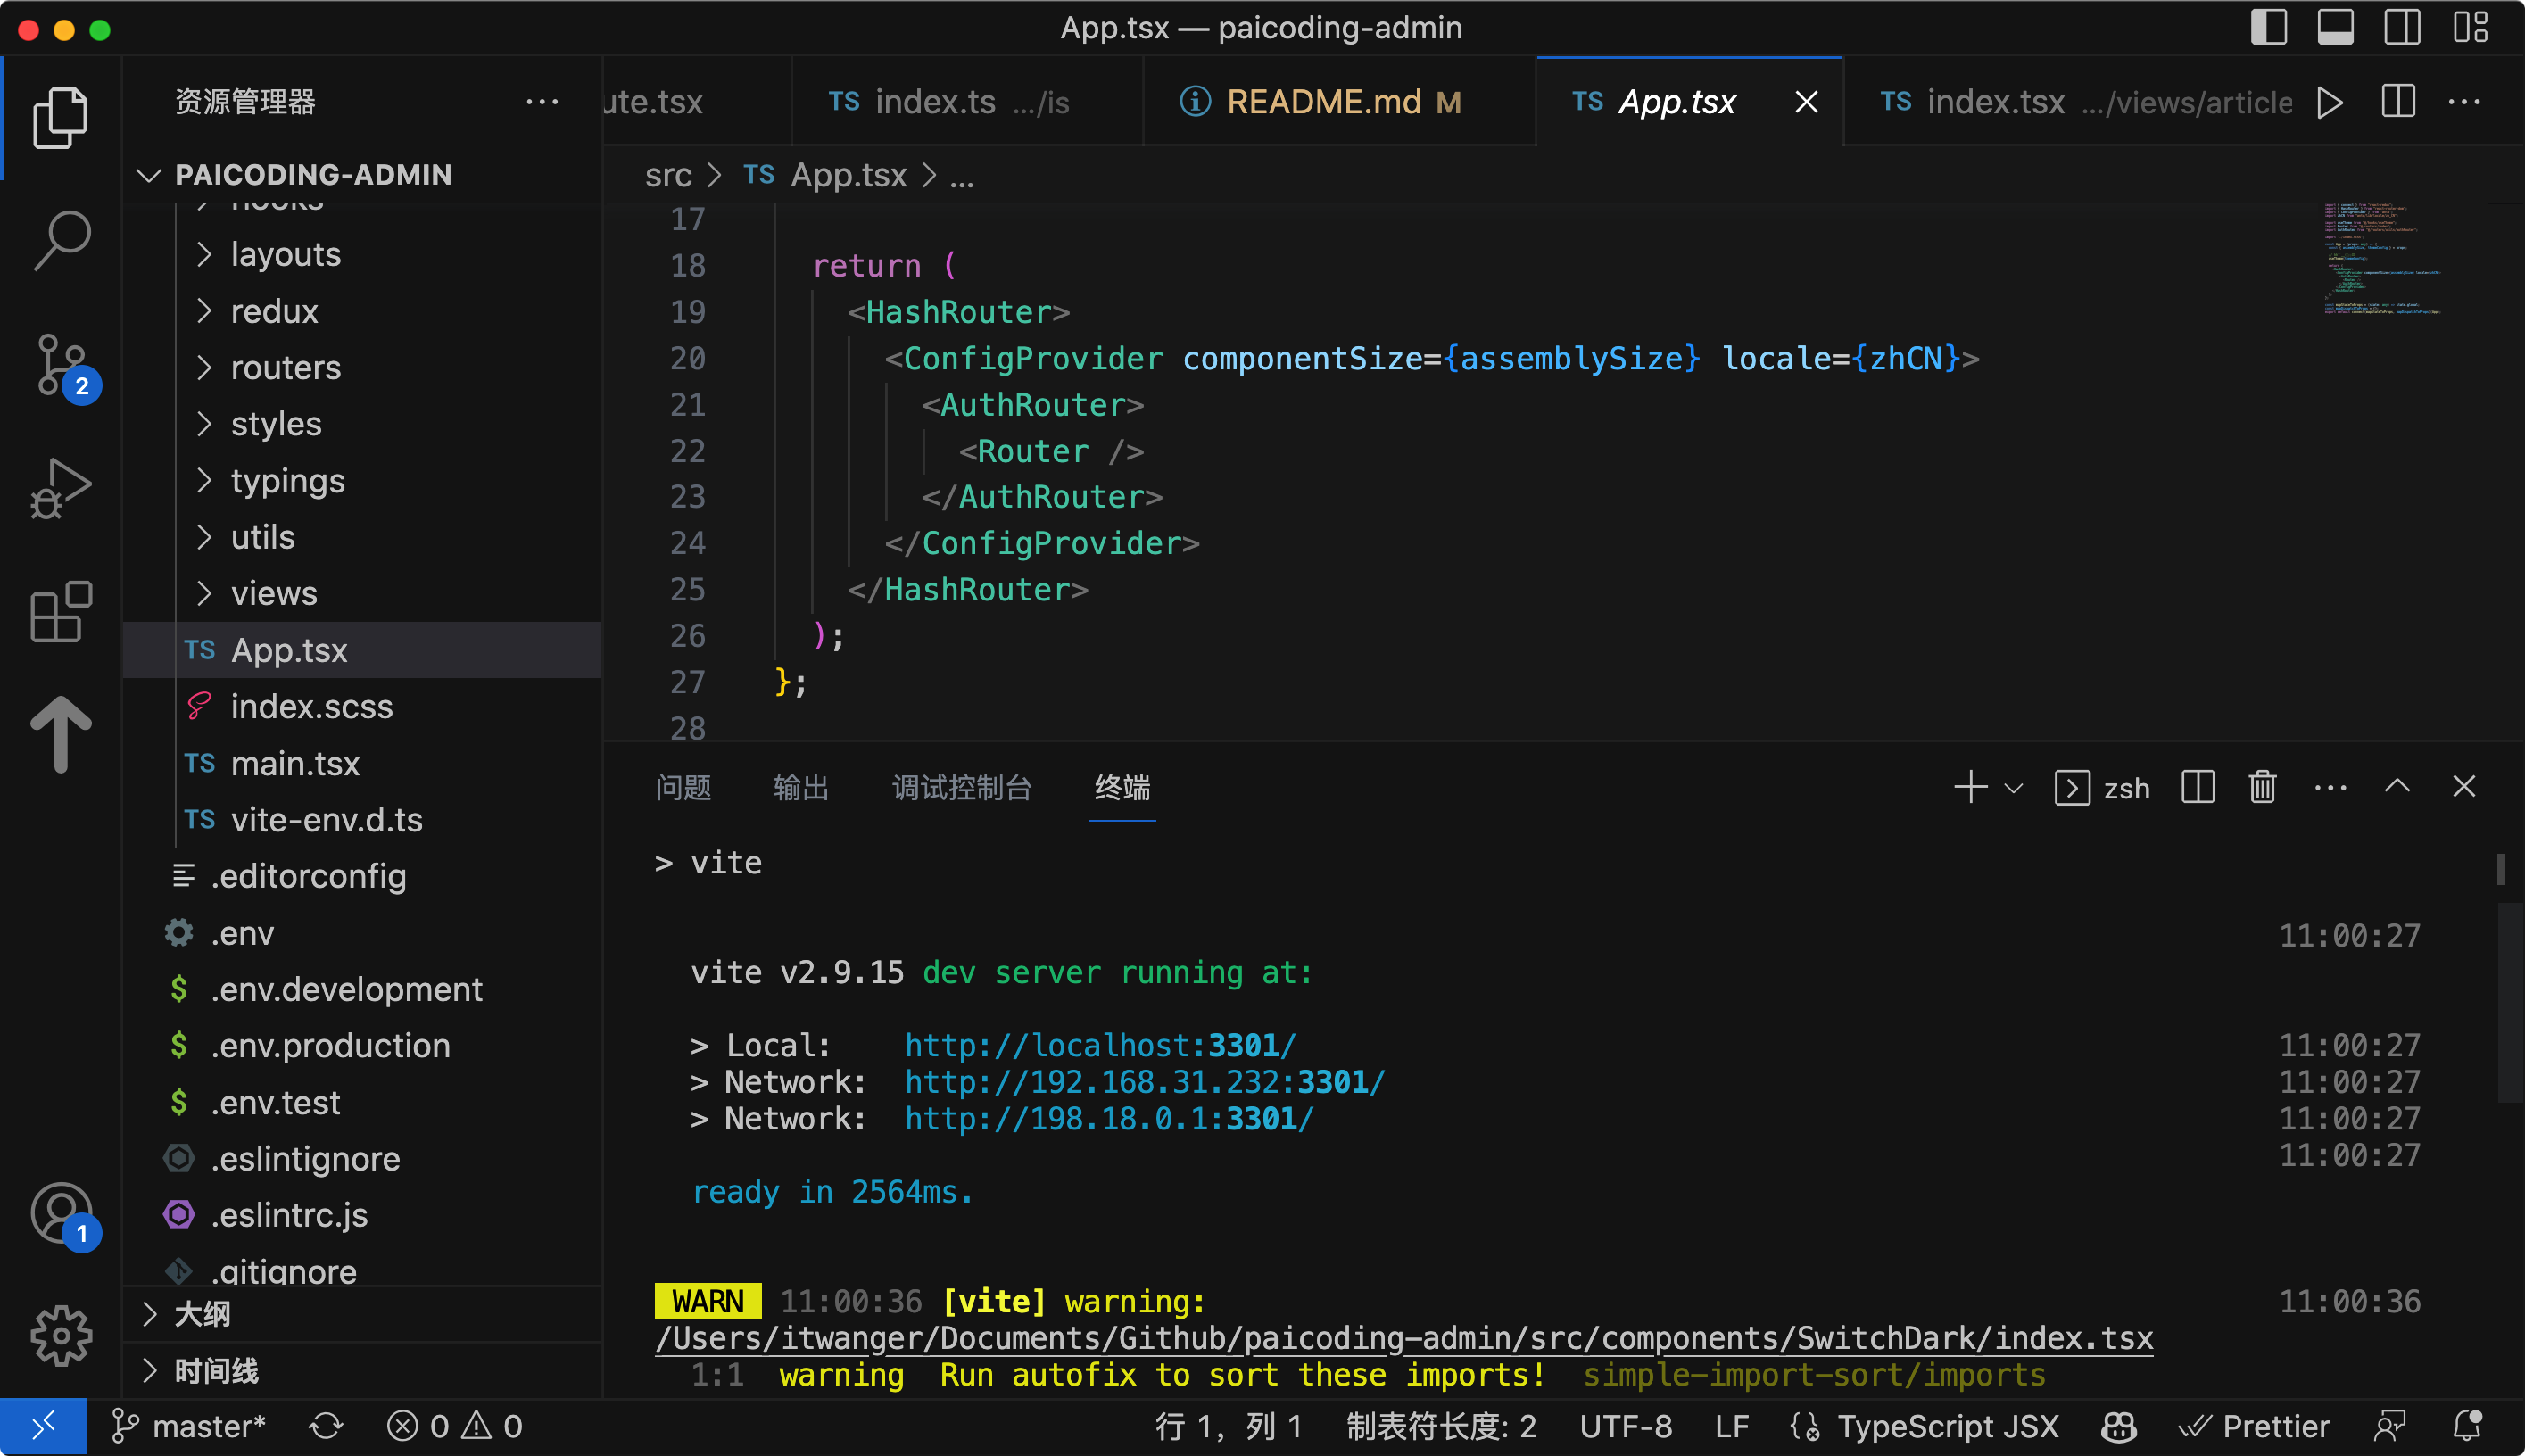Switch to the README.md tab
Viewport: 2525px width, 1456px height.
pos(1324,102)
